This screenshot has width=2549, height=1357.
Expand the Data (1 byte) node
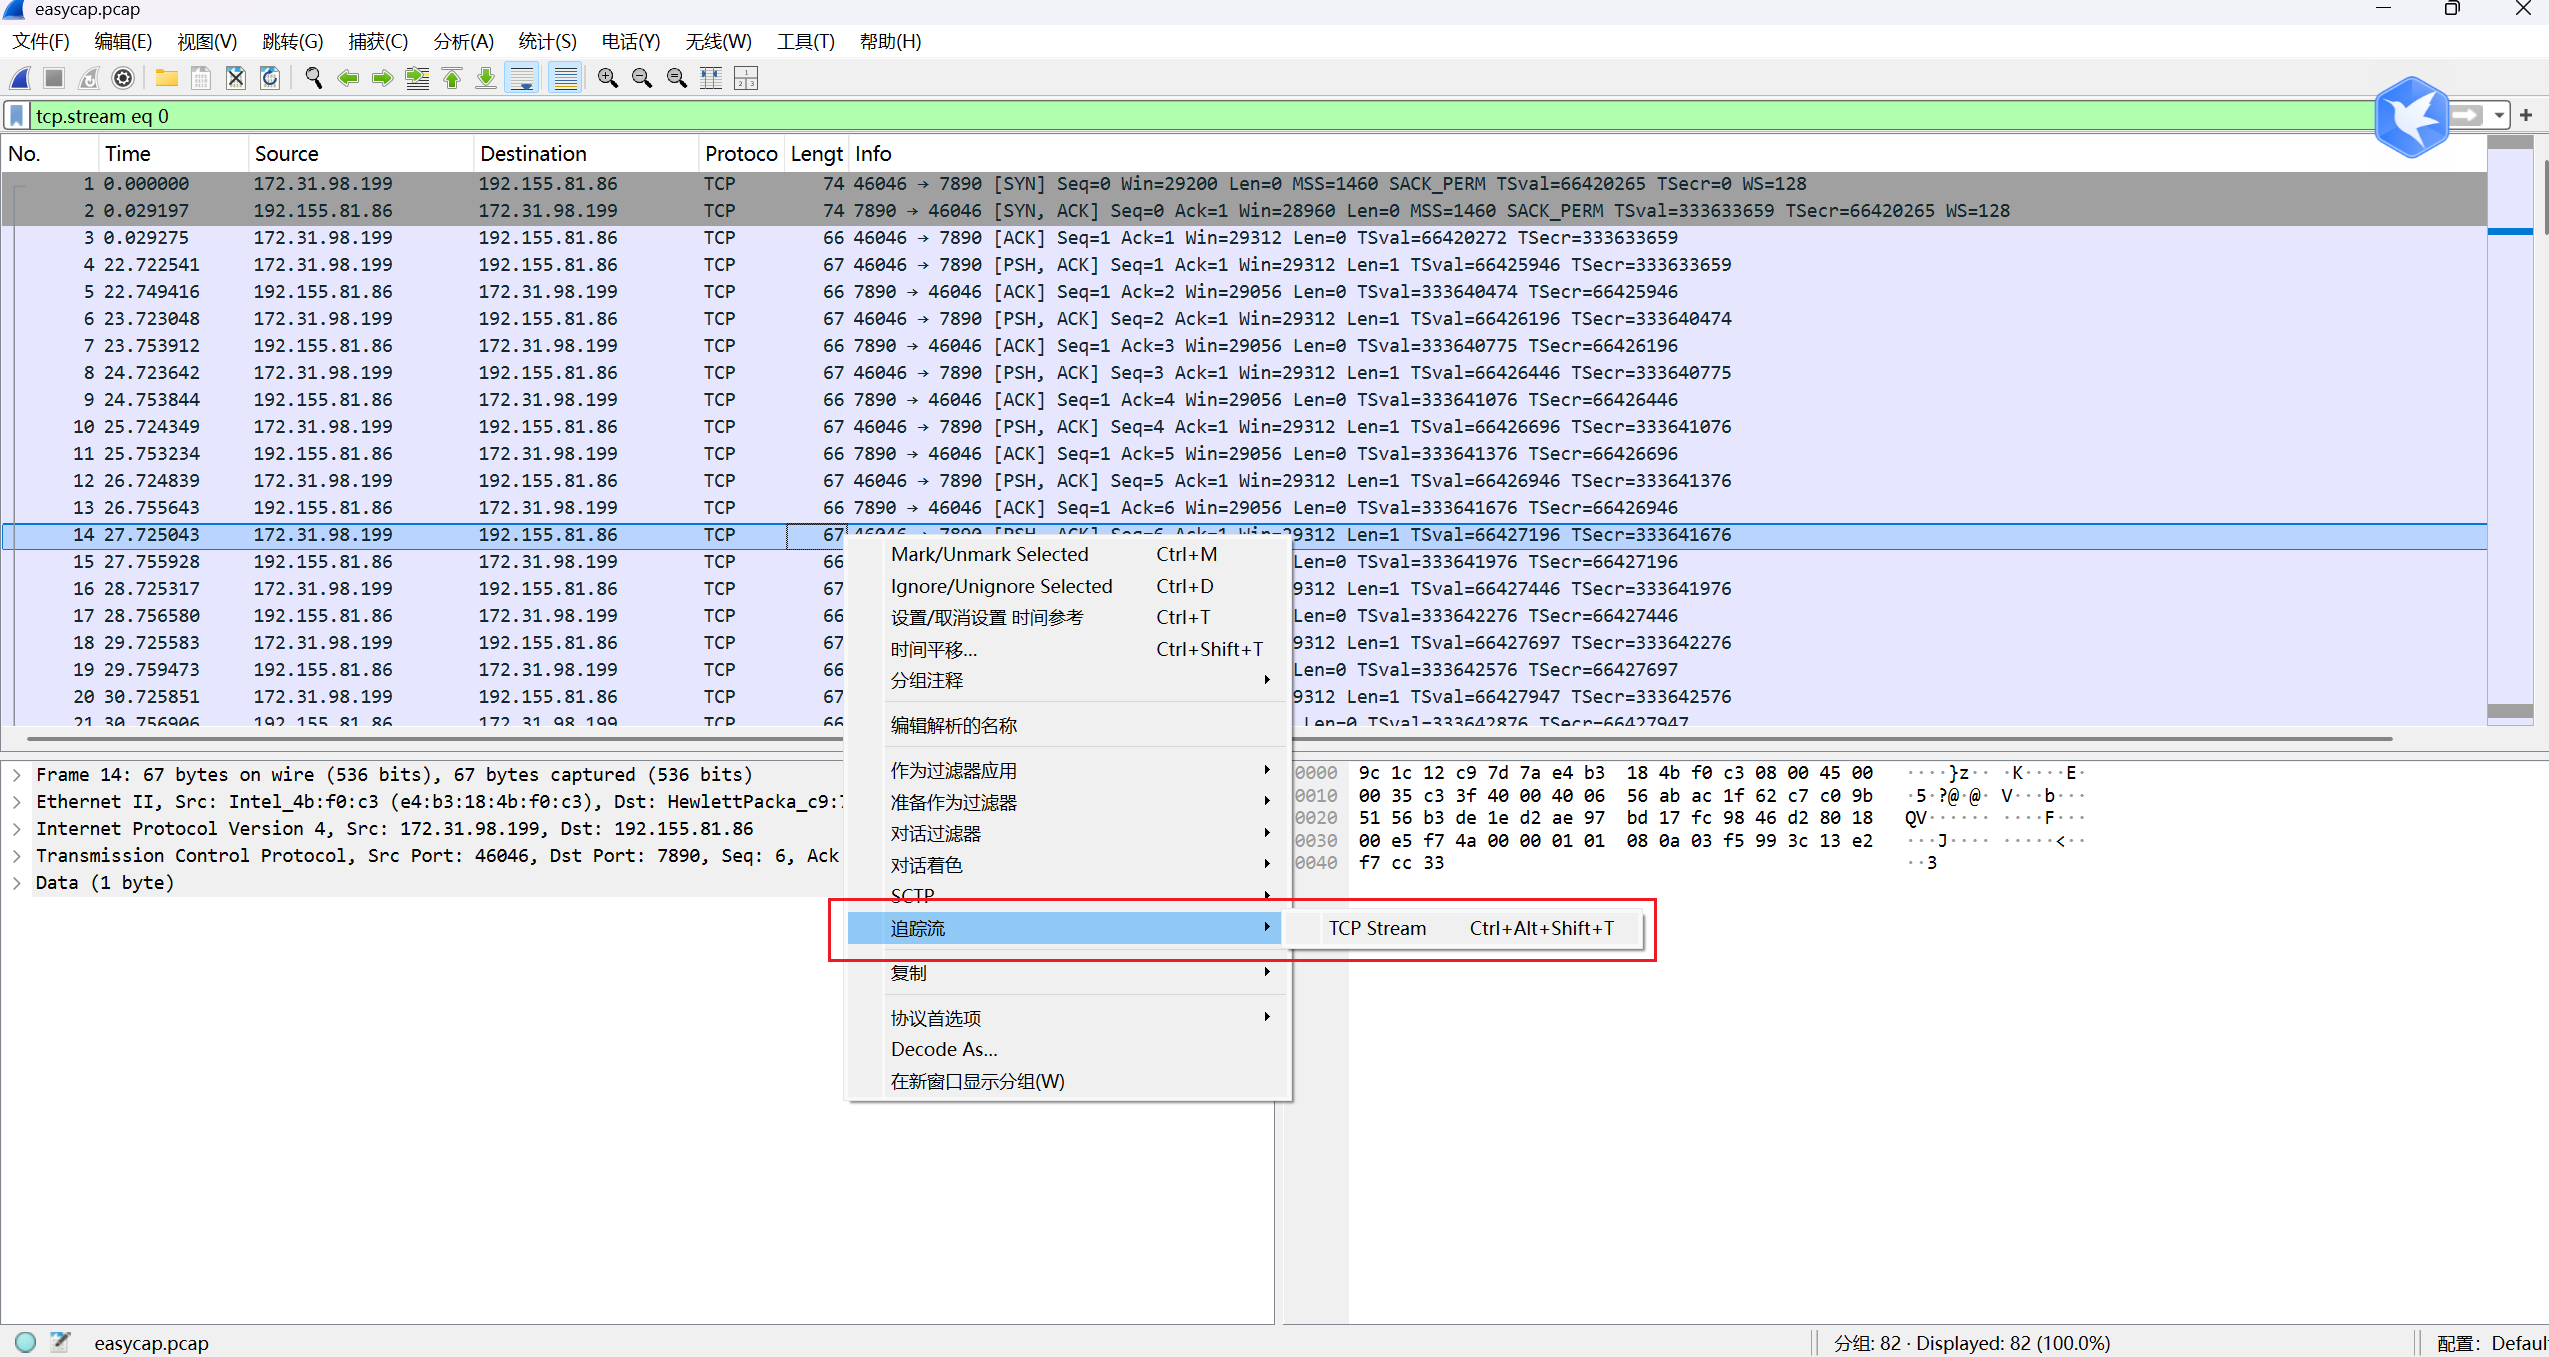[x=17, y=883]
